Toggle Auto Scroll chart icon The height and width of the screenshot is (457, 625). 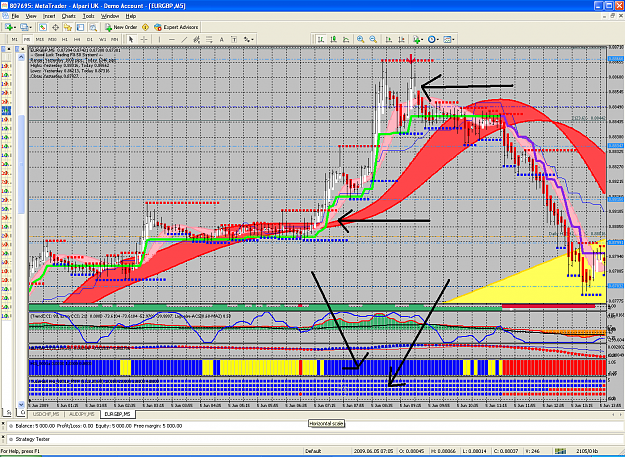coord(389,39)
